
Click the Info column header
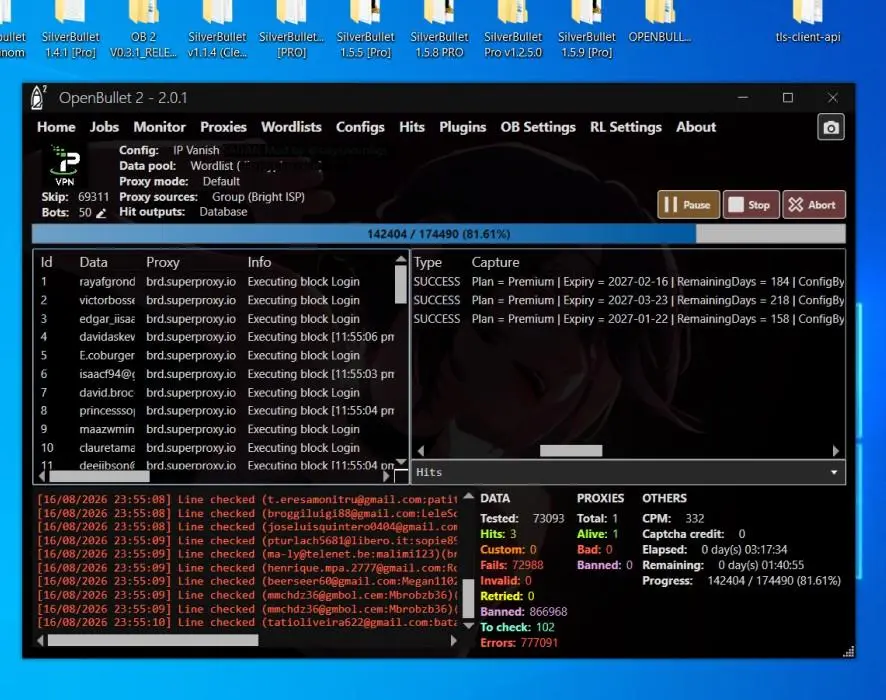click(x=259, y=262)
